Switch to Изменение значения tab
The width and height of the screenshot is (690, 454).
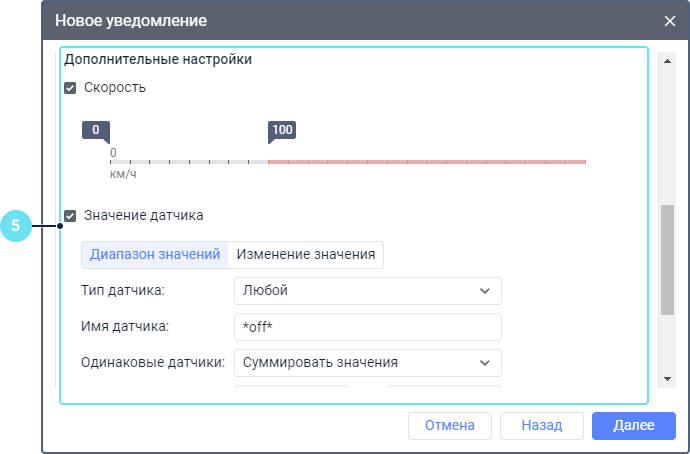[306, 254]
